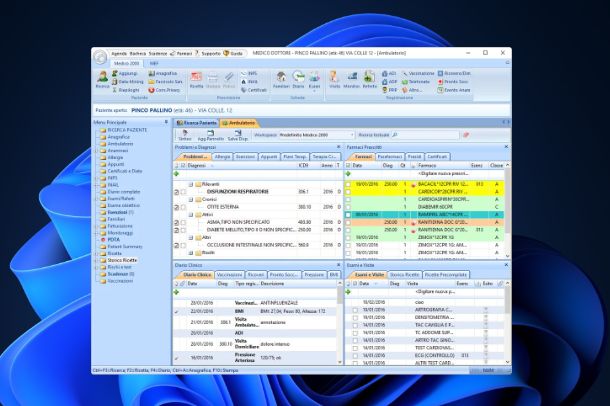Click the Familiari ribbon icon
This screenshot has height=406, width=610.
(281, 80)
